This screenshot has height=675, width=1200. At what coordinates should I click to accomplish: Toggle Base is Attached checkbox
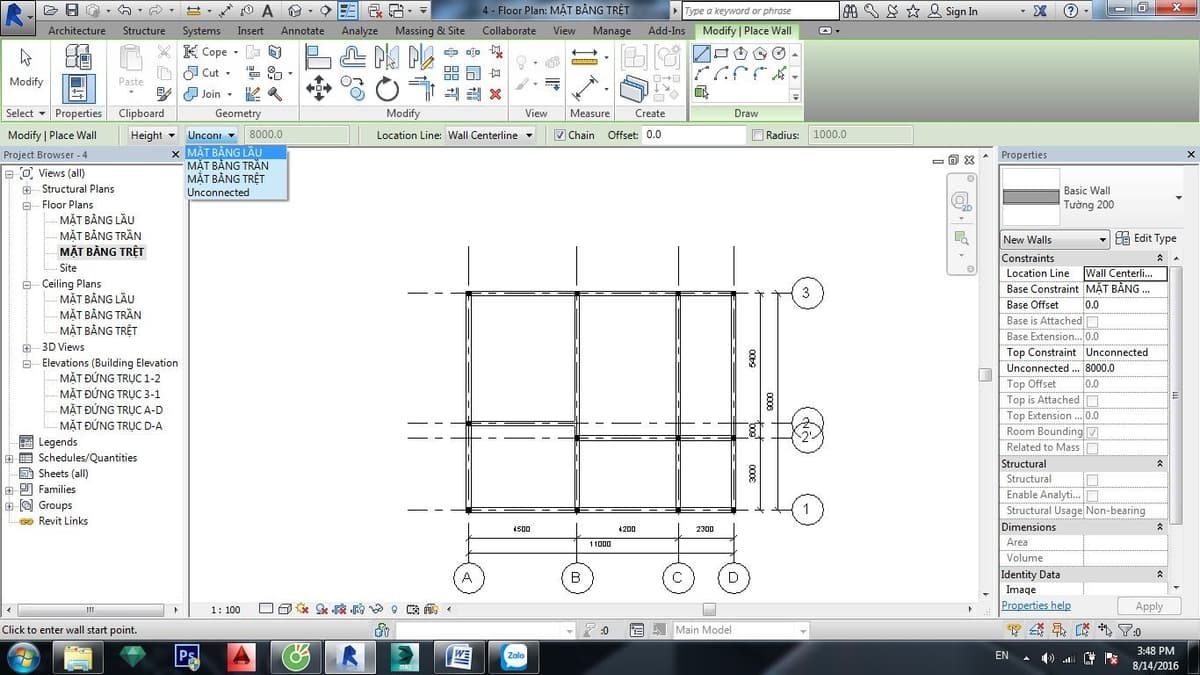coord(1092,321)
